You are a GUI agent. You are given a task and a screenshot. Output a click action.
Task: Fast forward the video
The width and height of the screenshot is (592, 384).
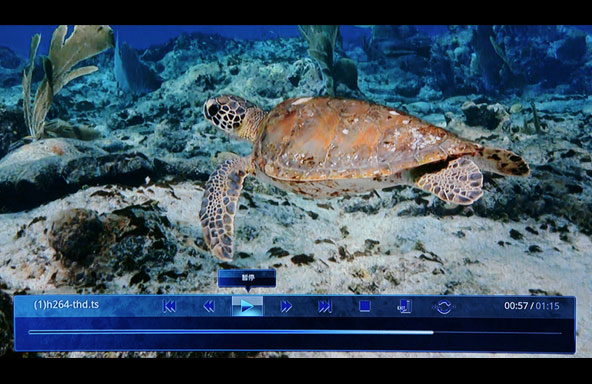[x=287, y=306]
